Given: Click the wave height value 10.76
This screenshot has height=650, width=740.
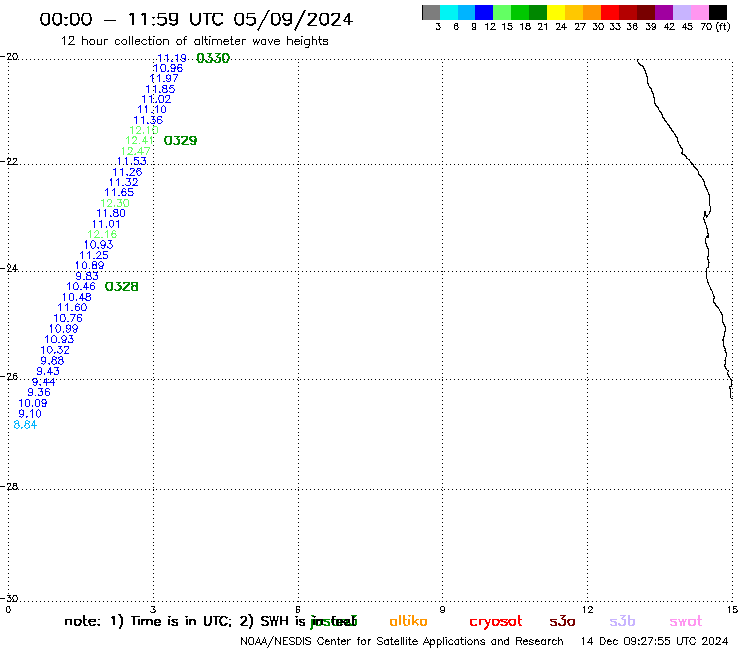Looking at the screenshot, I should click(x=68, y=319).
